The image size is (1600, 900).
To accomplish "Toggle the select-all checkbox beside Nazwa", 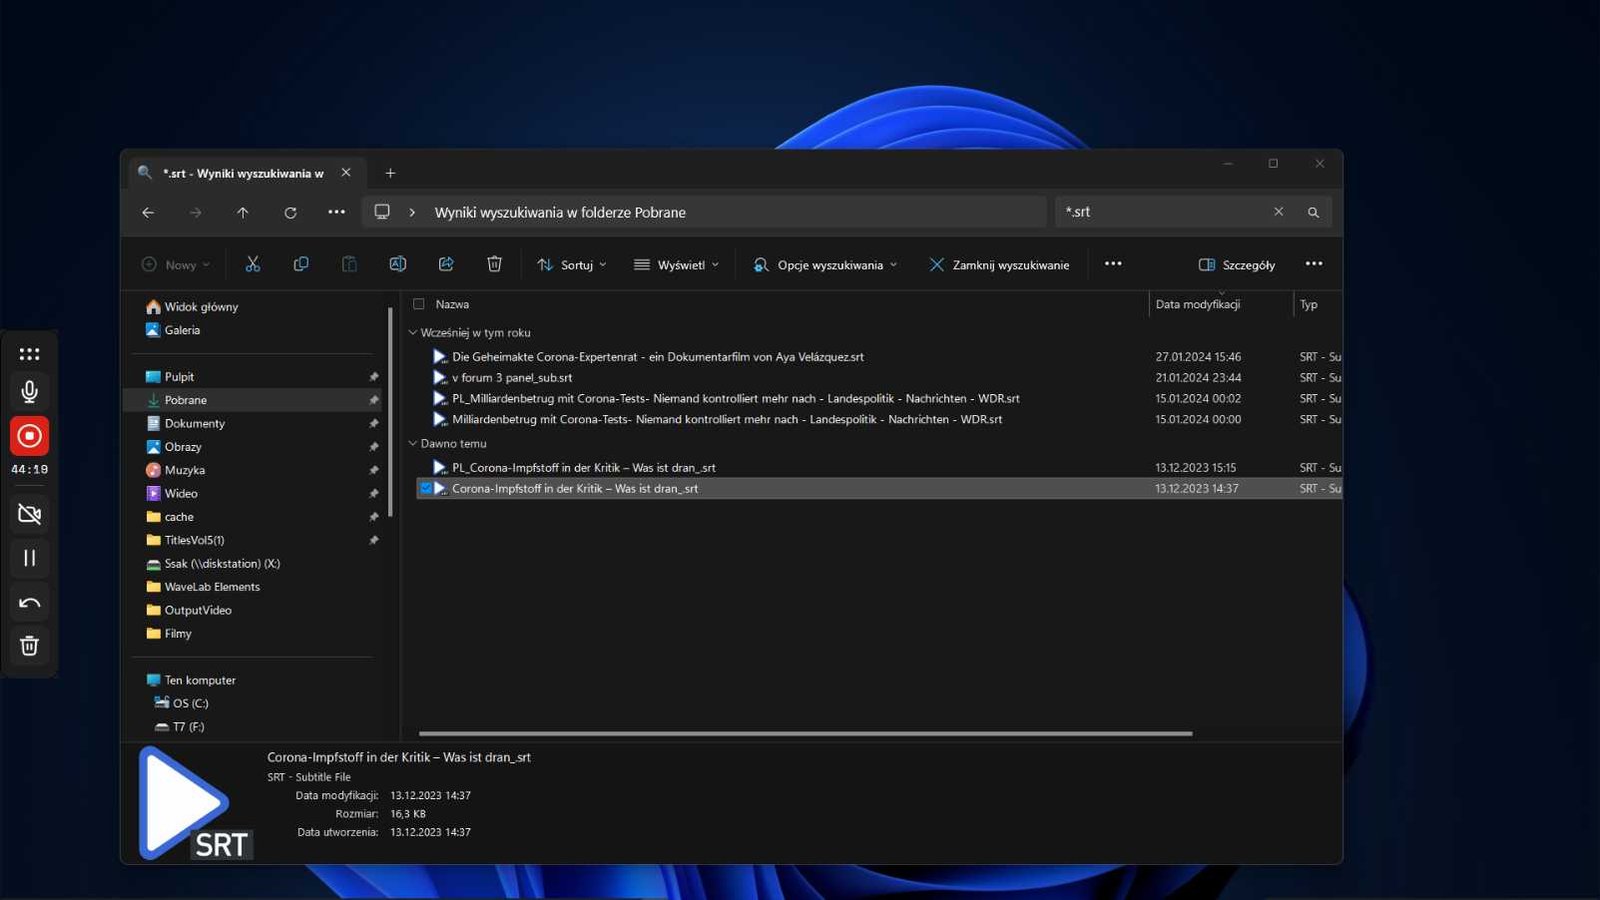I will tap(419, 304).
